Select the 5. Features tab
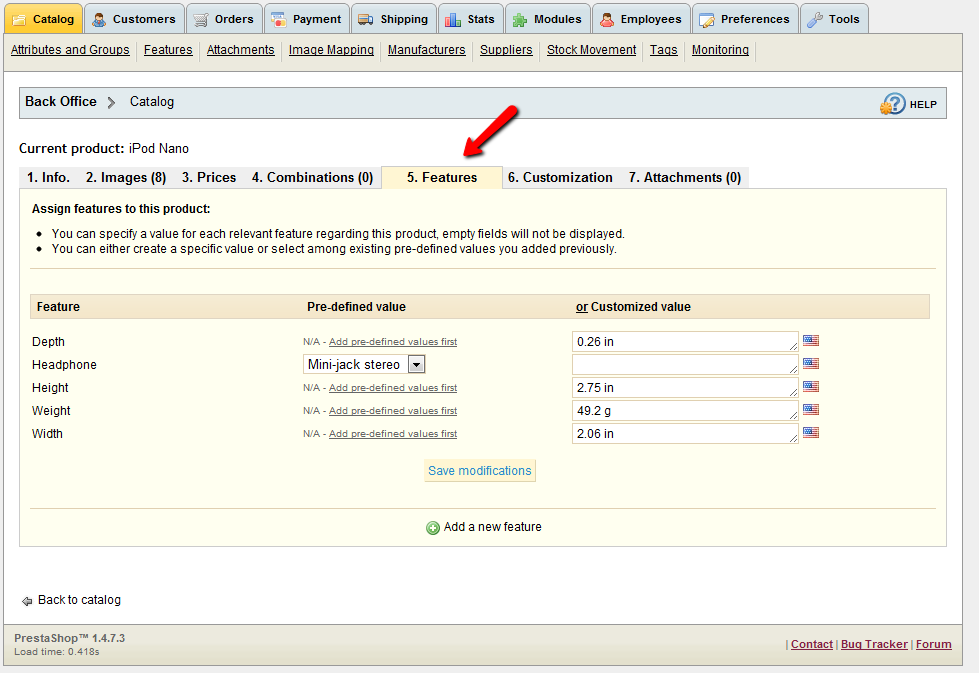 point(442,177)
